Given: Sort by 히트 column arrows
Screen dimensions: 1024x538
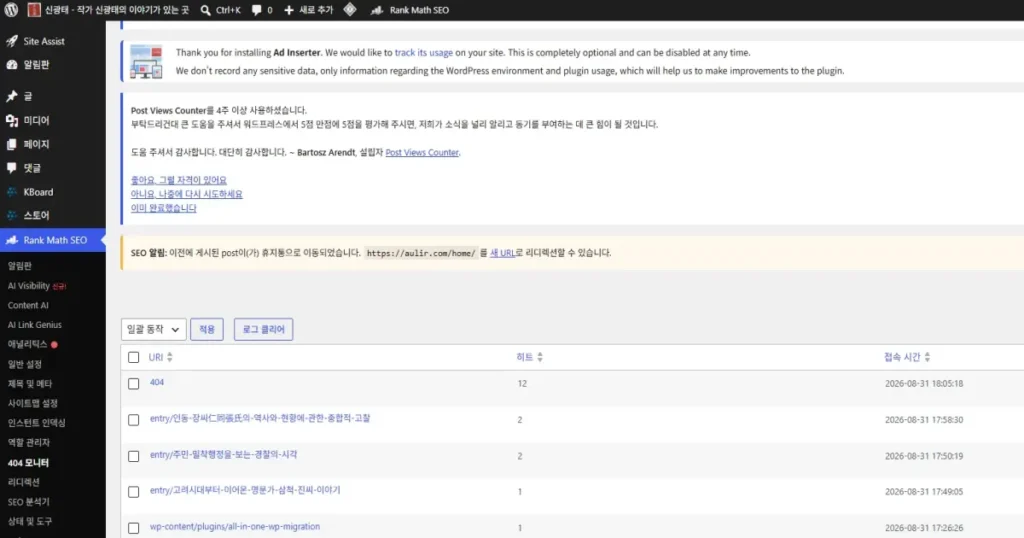Looking at the screenshot, I should click(539, 357).
